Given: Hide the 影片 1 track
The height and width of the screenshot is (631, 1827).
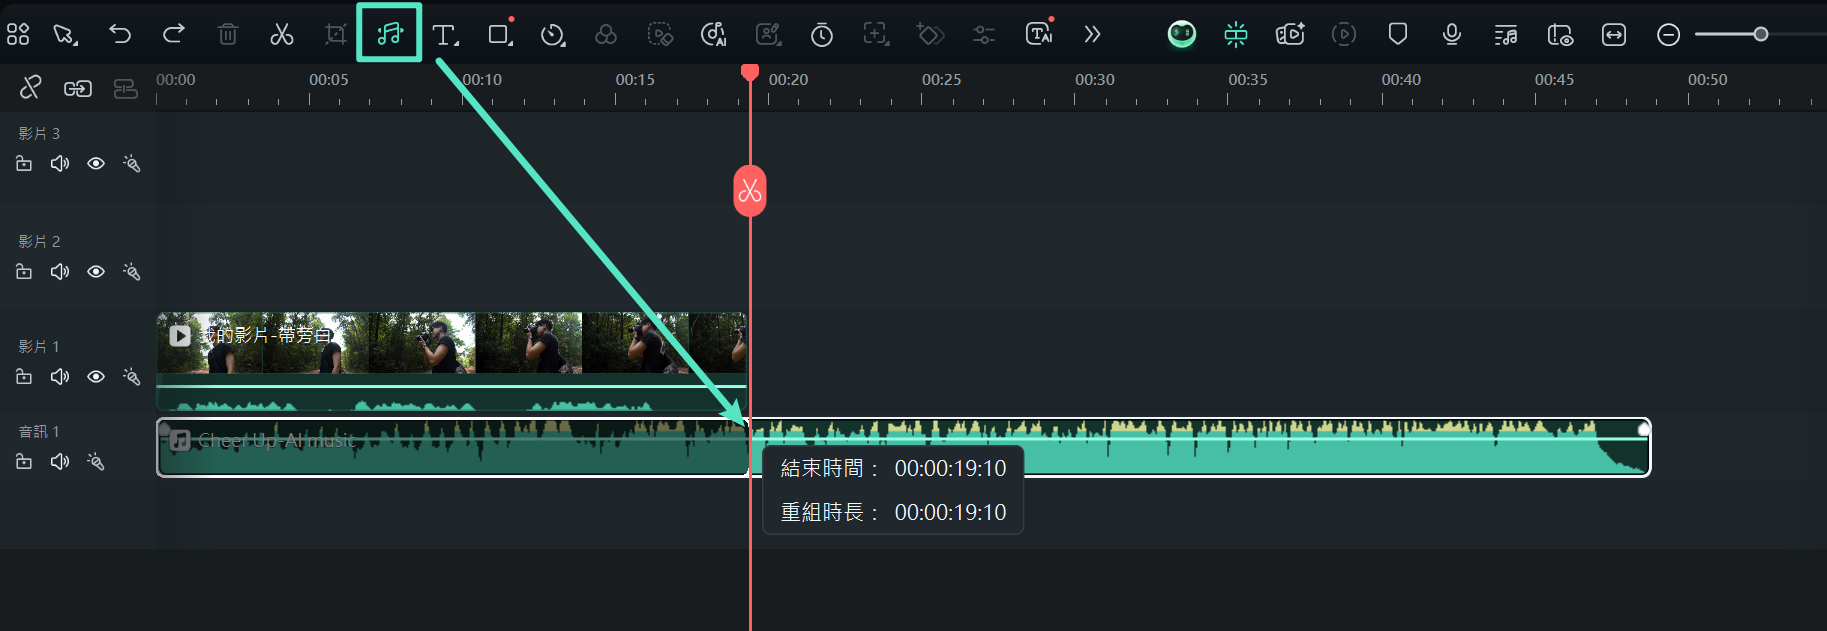Looking at the screenshot, I should coord(96,376).
